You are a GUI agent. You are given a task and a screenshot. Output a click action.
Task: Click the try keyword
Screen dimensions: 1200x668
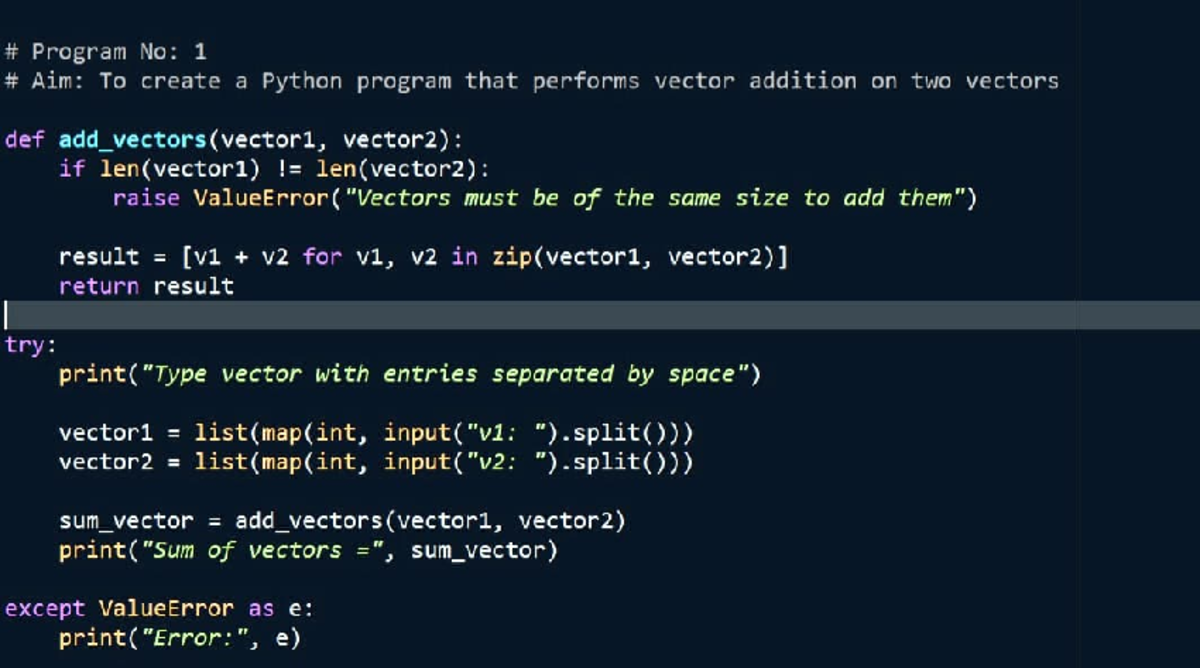tap(25, 346)
